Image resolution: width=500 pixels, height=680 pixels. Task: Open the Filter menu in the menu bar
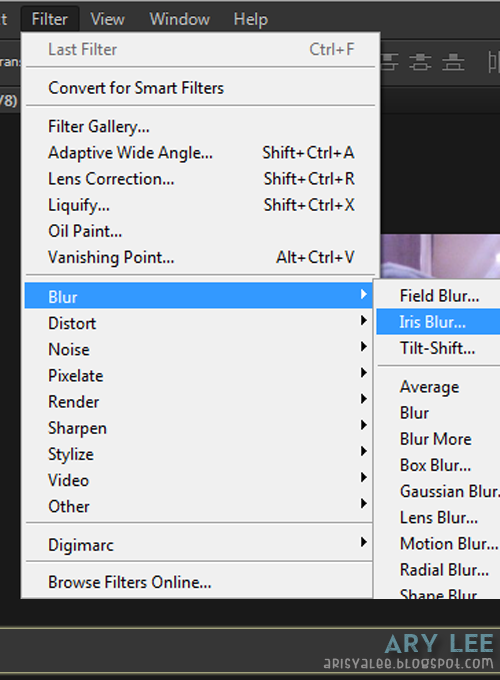pos(49,19)
